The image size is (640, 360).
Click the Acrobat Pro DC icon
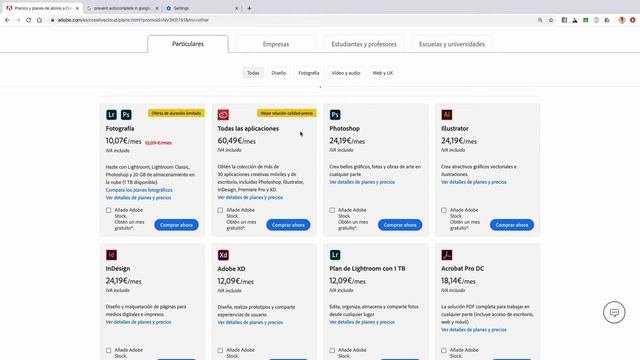[x=447, y=255]
